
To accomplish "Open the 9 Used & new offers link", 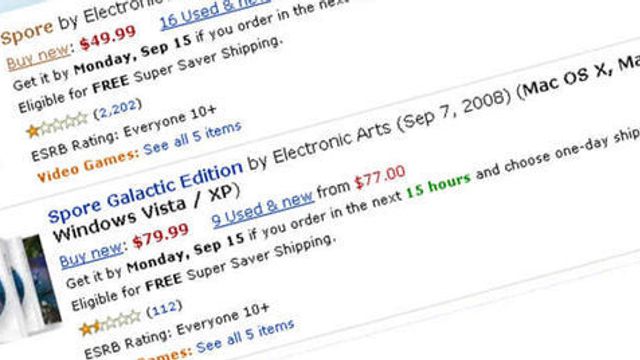I will point(263,209).
